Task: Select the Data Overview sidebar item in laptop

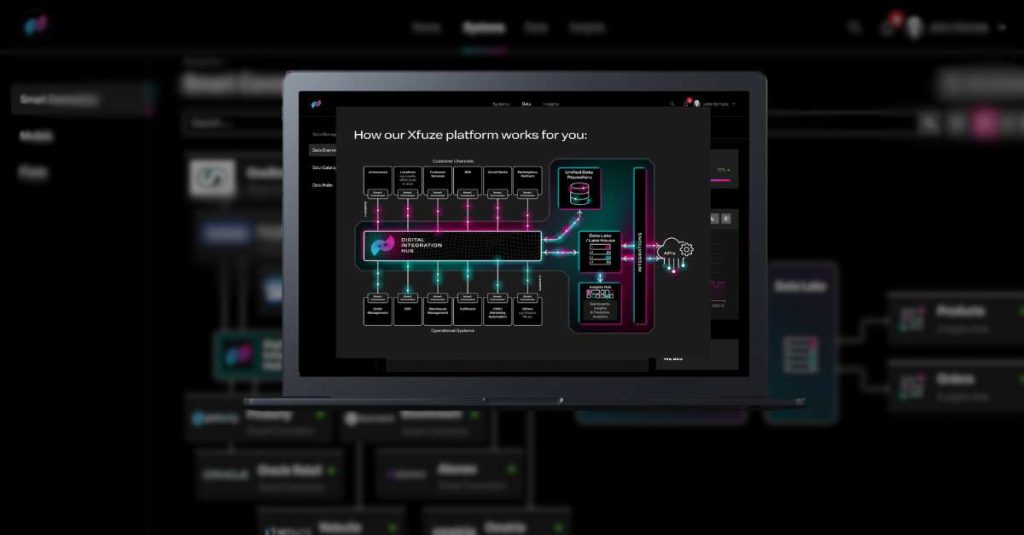Action: click(323, 150)
